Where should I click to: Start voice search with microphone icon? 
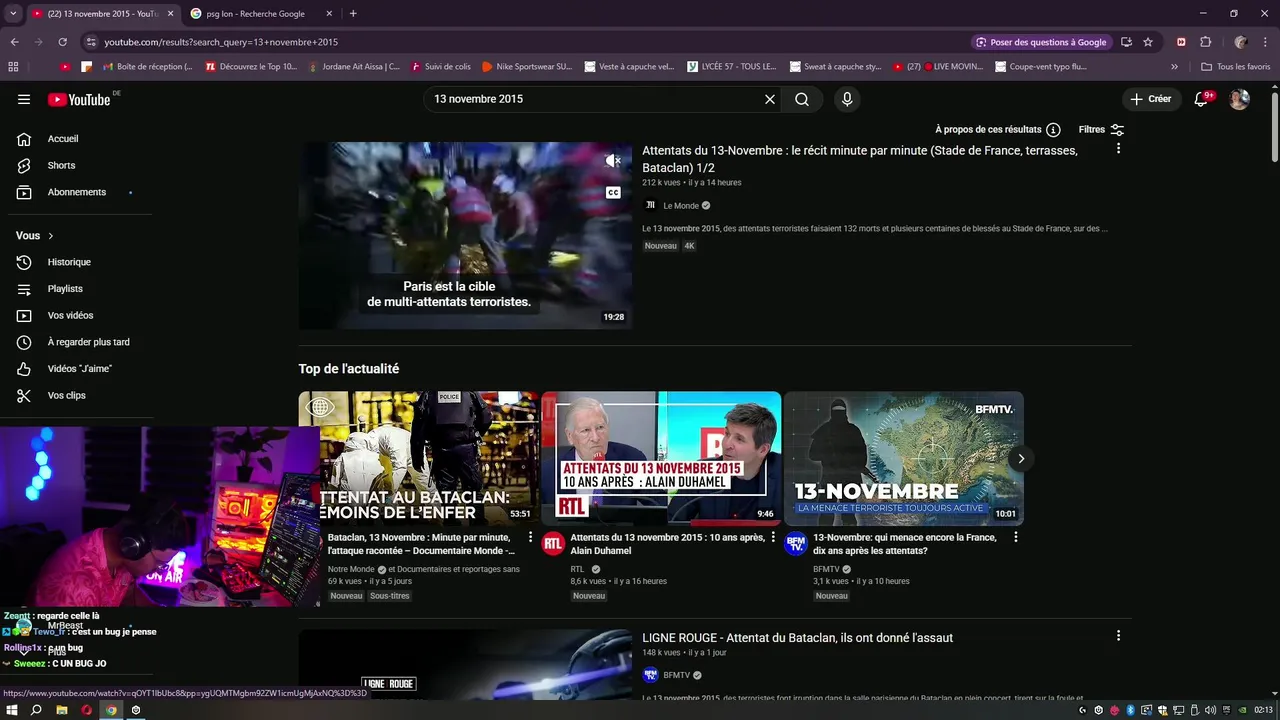click(x=847, y=99)
